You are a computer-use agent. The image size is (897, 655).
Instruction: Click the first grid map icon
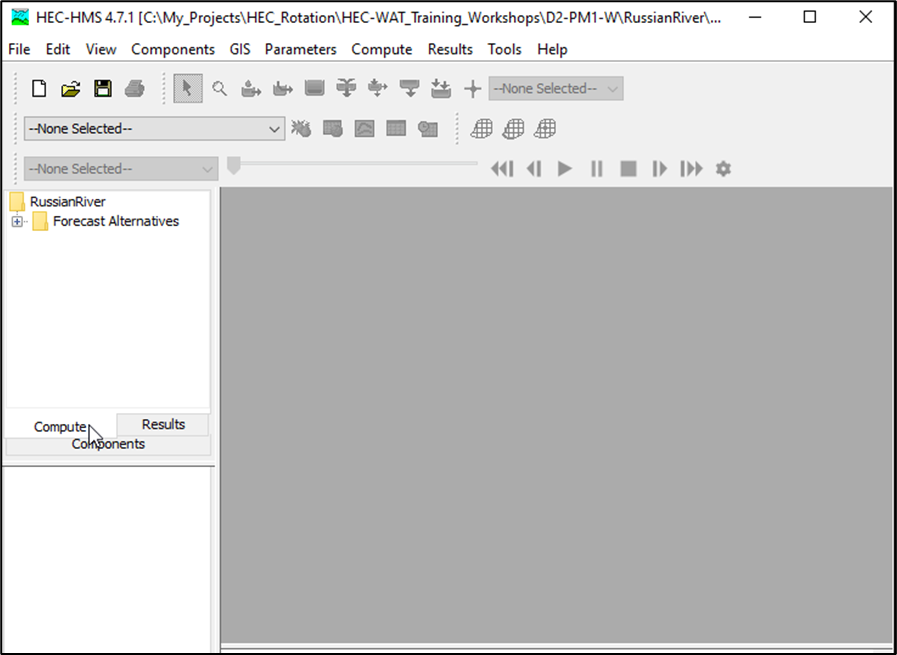482,129
